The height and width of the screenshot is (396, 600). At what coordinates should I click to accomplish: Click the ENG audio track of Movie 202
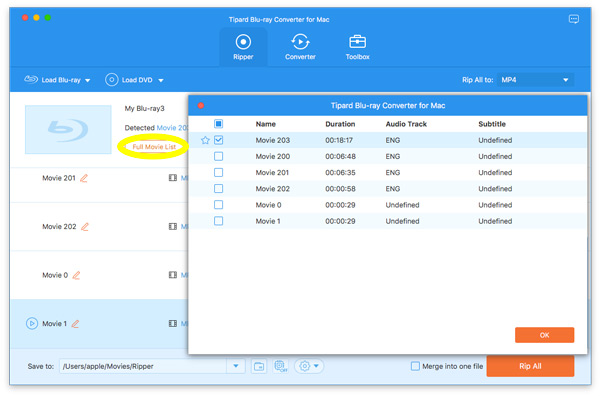393,189
